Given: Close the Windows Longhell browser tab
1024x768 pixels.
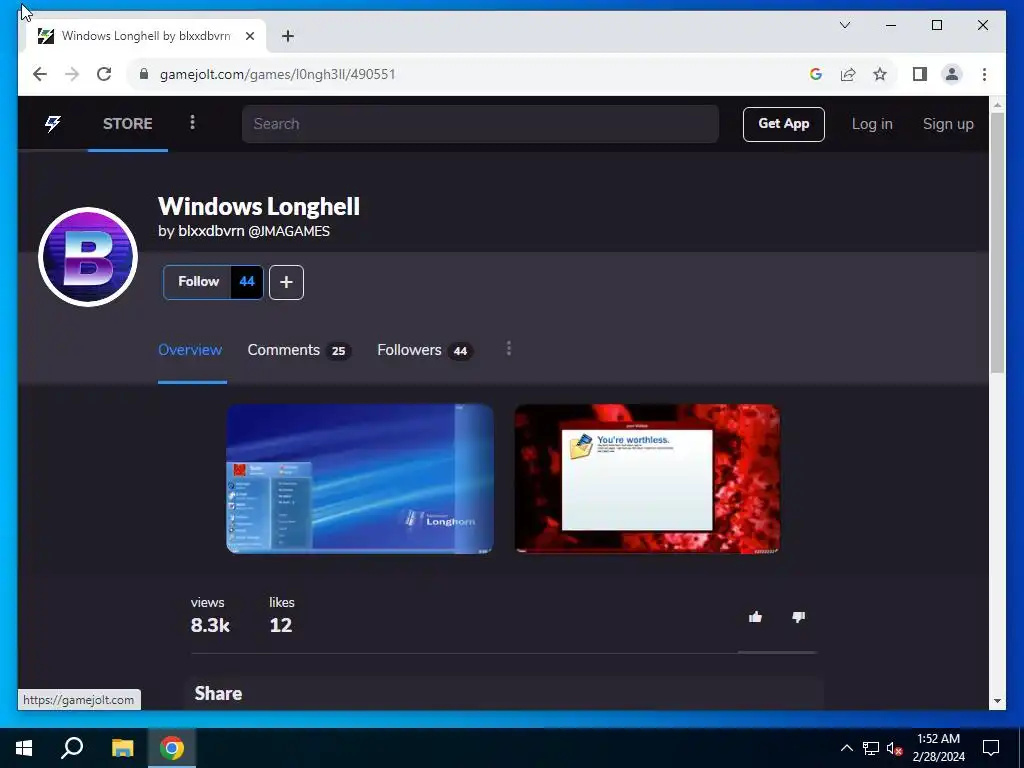Looking at the screenshot, I should tap(249, 36).
